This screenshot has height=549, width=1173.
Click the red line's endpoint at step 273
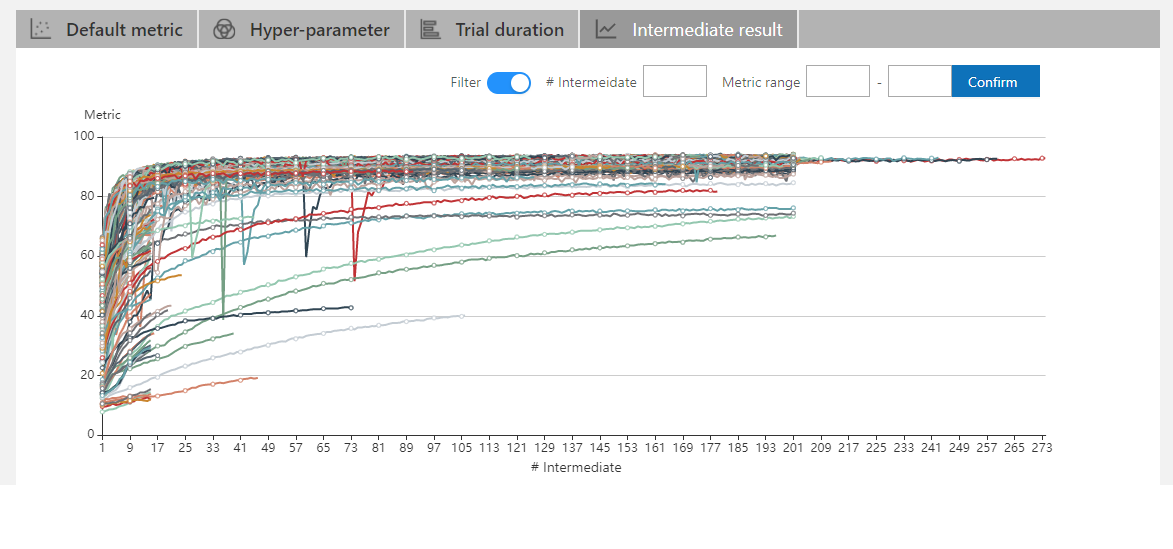[x=1043, y=158]
